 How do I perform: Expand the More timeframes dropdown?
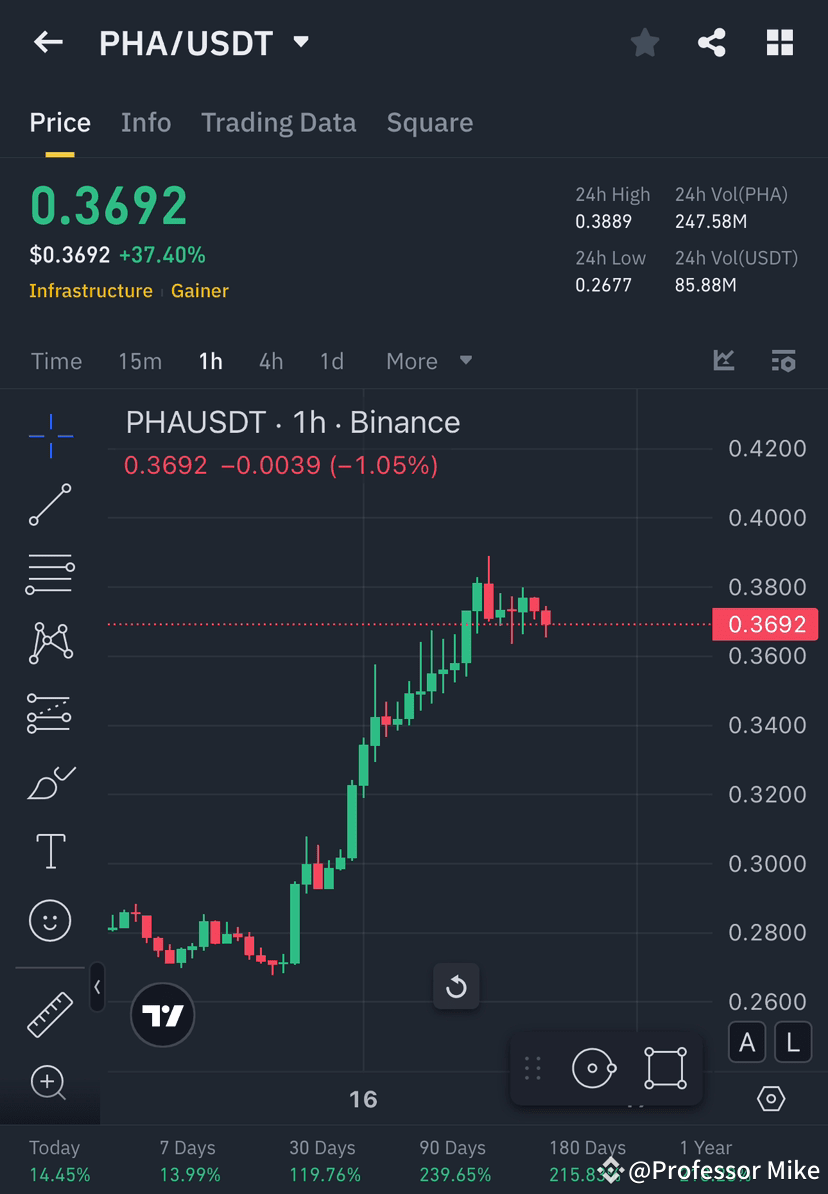pyautogui.click(x=429, y=361)
